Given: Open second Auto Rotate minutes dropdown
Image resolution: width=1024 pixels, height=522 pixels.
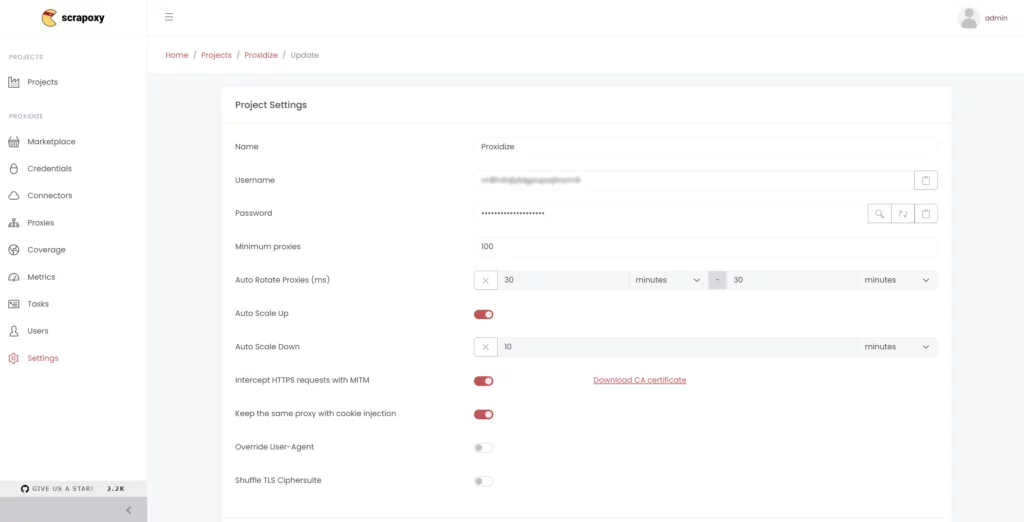Looking at the screenshot, I should pyautogui.click(x=897, y=280).
